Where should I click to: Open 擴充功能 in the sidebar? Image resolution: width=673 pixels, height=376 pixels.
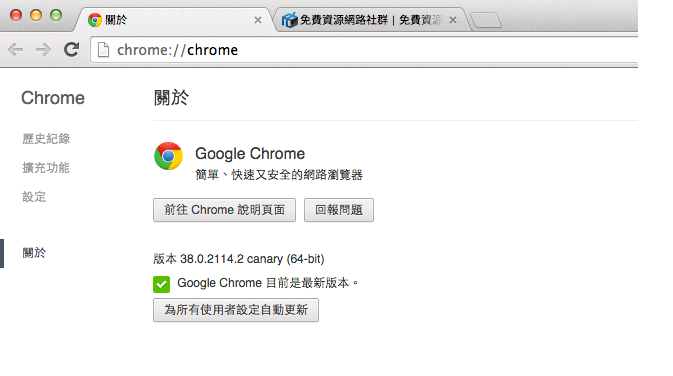click(x=46, y=168)
